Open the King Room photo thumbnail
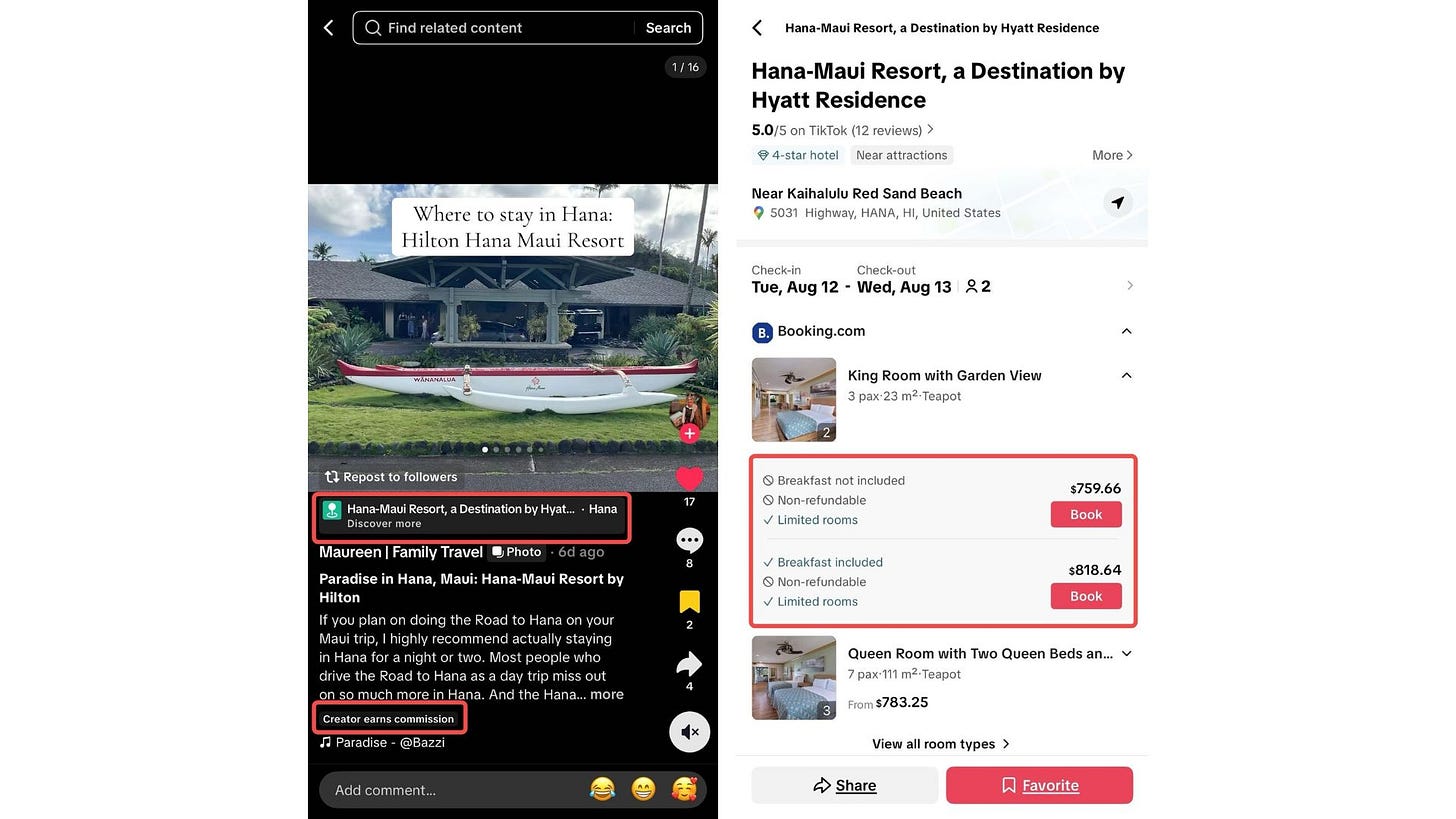The height and width of the screenshot is (819, 1456). point(794,400)
